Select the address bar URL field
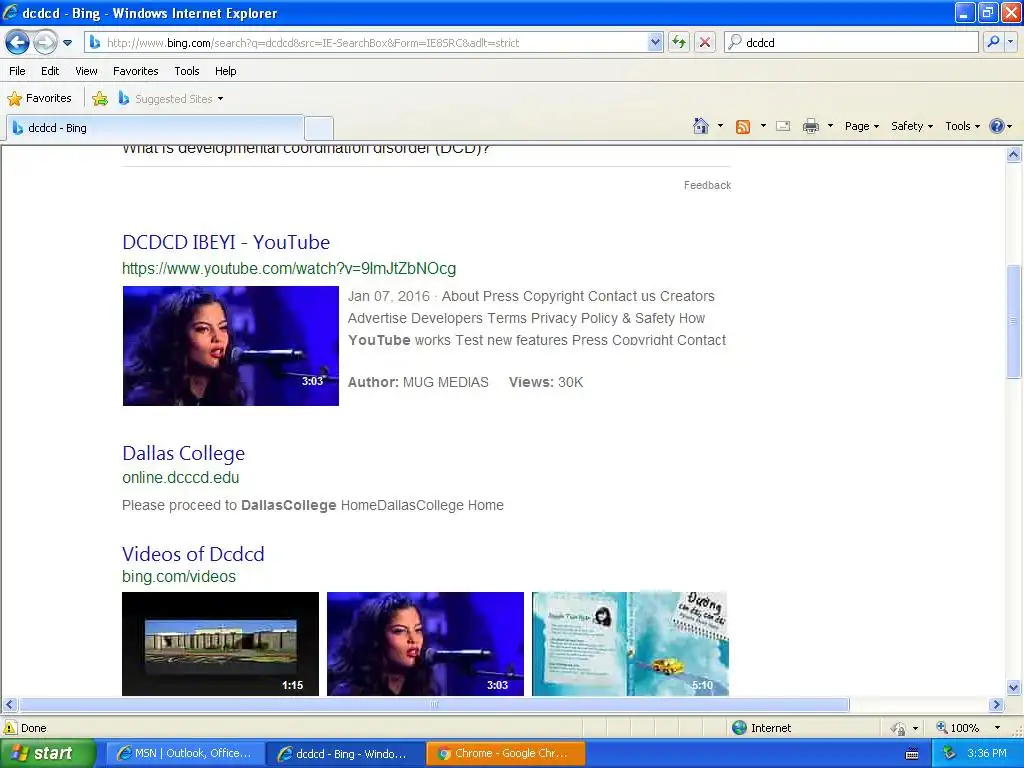The width and height of the screenshot is (1024, 768). coord(376,42)
